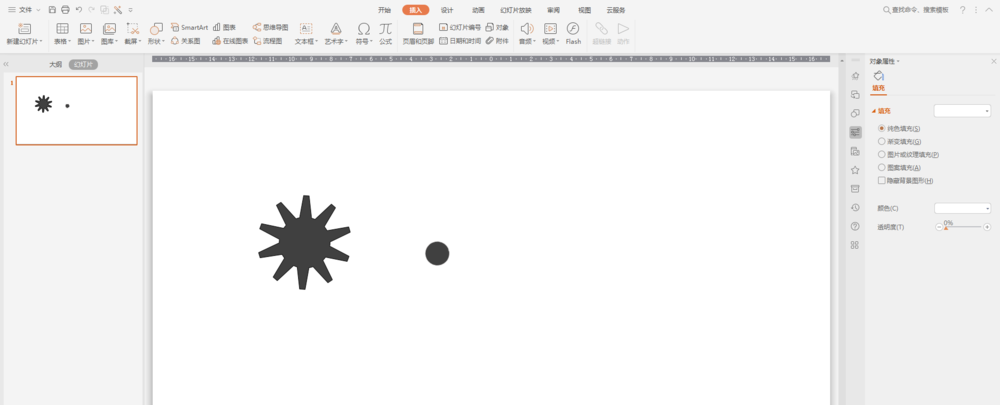Click the help question mark in title bar

(x=962, y=10)
